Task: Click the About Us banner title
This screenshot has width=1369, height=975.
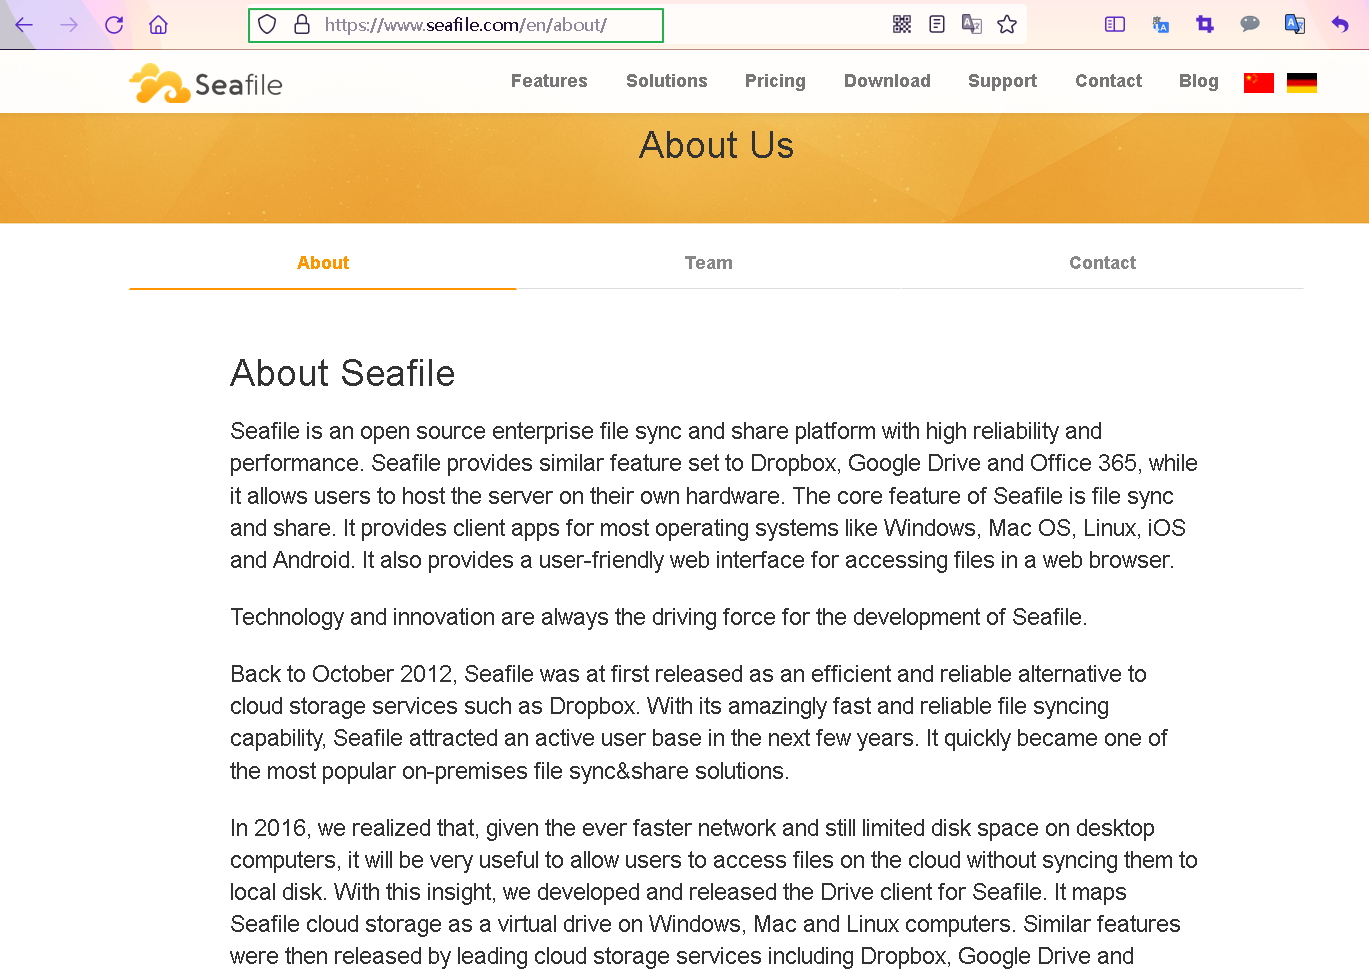Action: click(x=717, y=146)
